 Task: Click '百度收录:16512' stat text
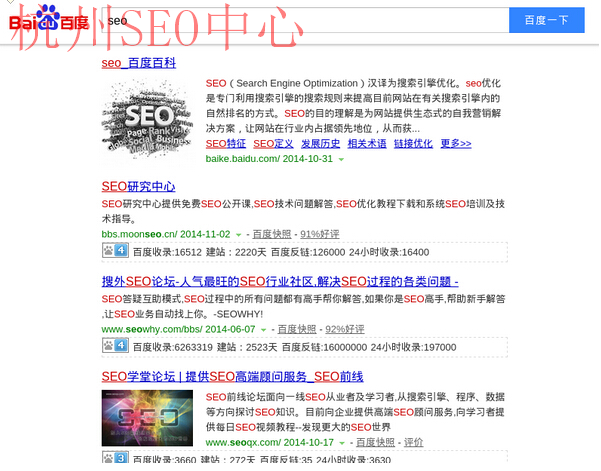(167, 252)
